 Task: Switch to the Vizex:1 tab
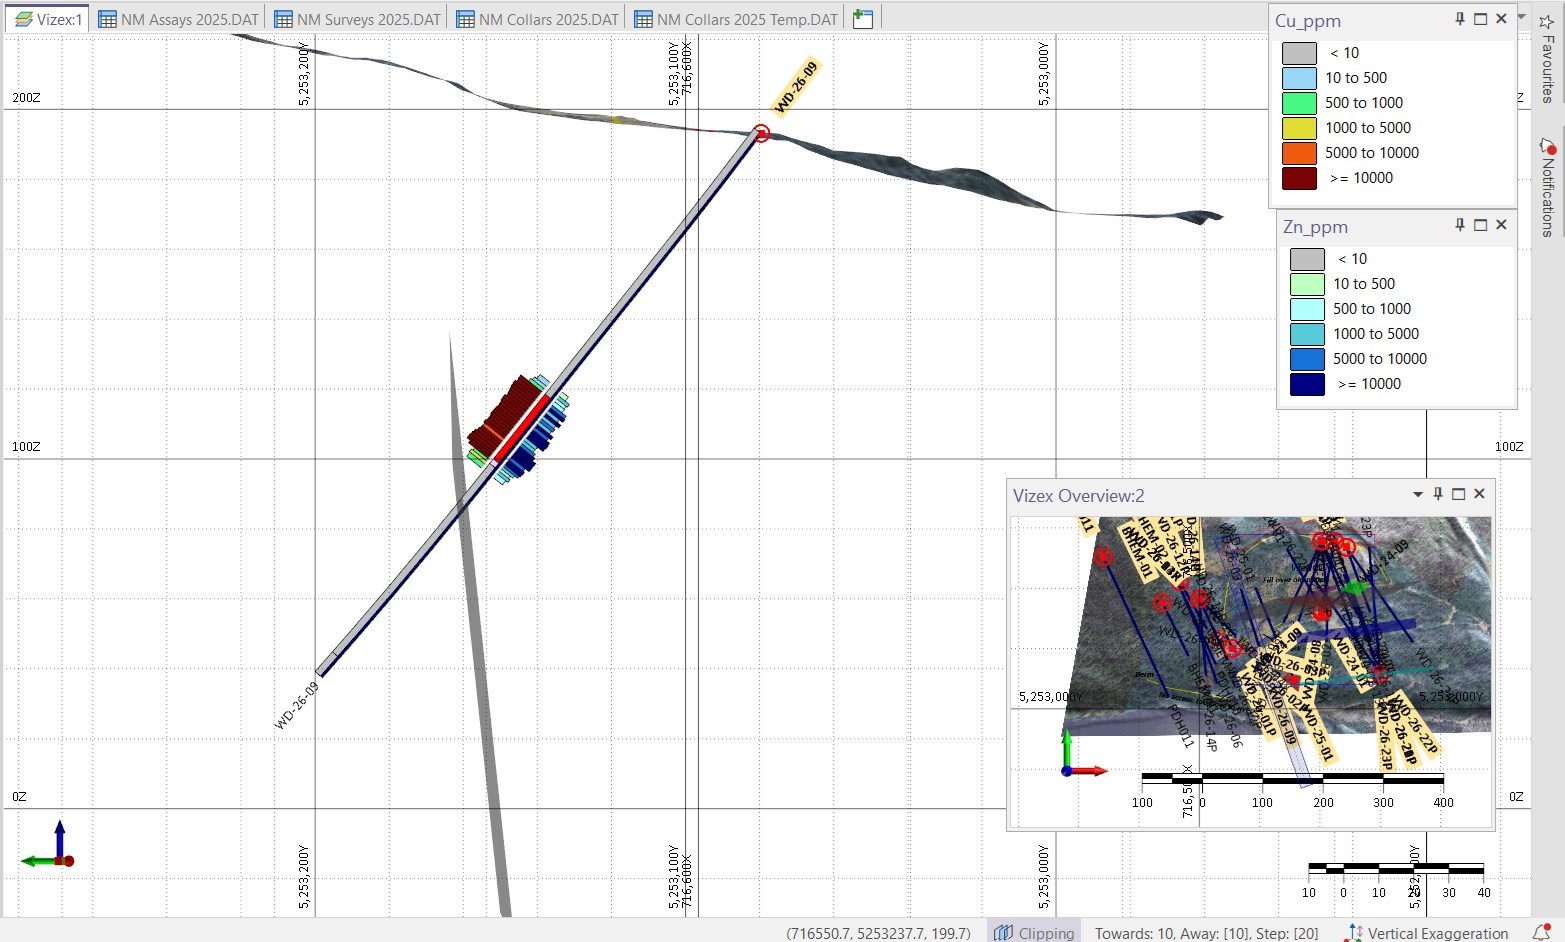click(48, 19)
